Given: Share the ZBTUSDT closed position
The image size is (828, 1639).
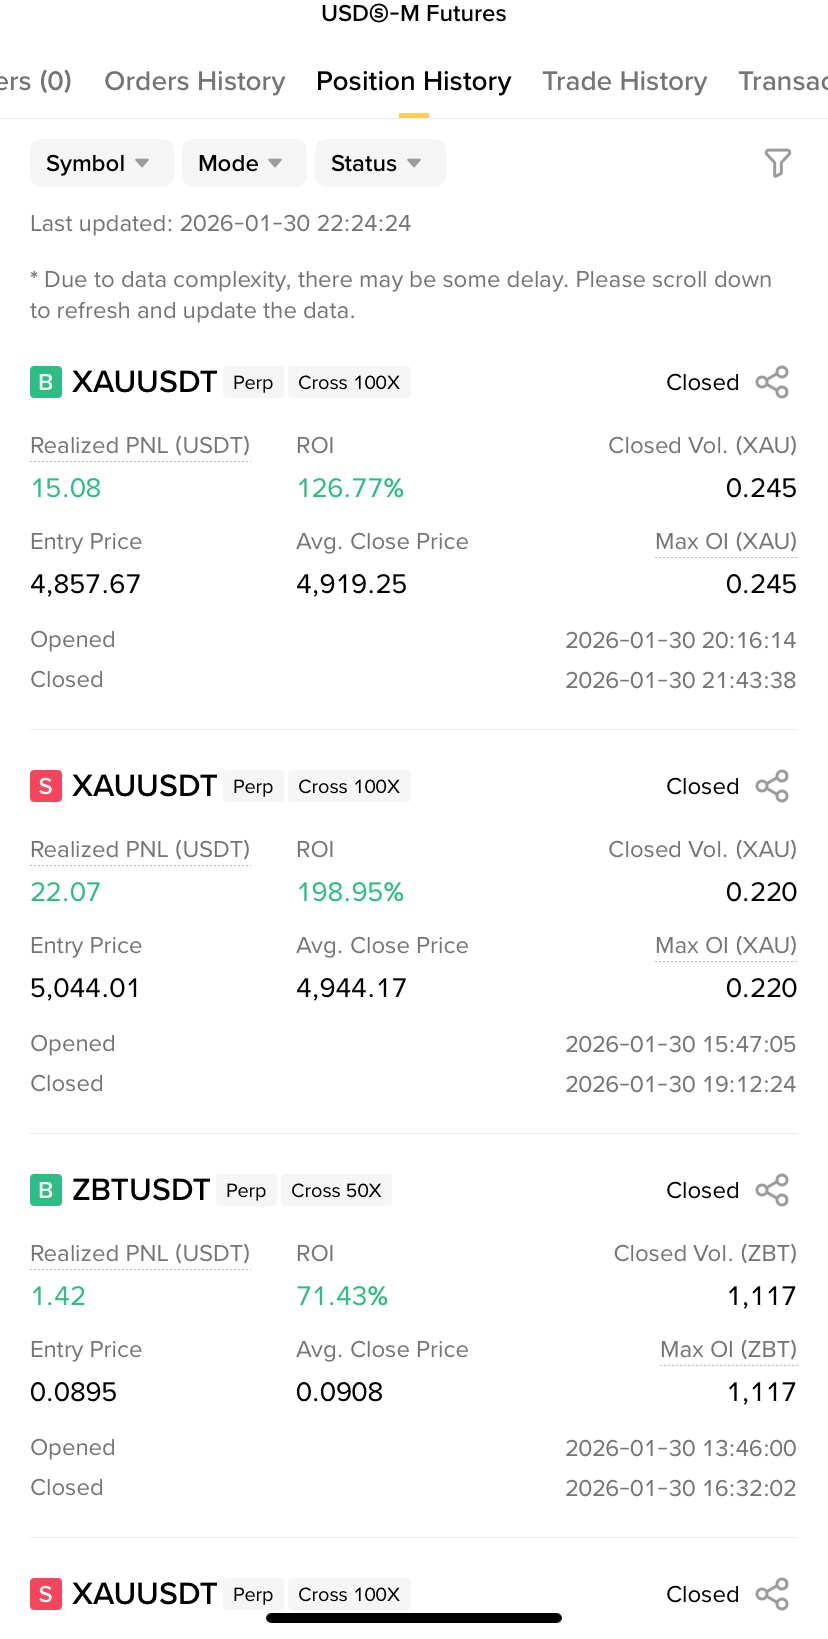Looking at the screenshot, I should click(x=772, y=1190).
